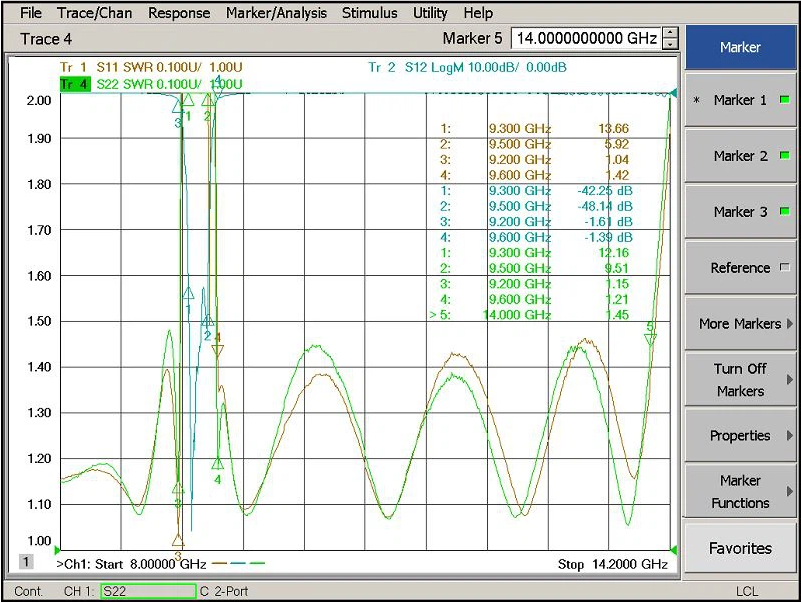The image size is (801, 603).
Task: Toggle the Marker 1 softkey
Action: pyautogui.click(x=740, y=100)
